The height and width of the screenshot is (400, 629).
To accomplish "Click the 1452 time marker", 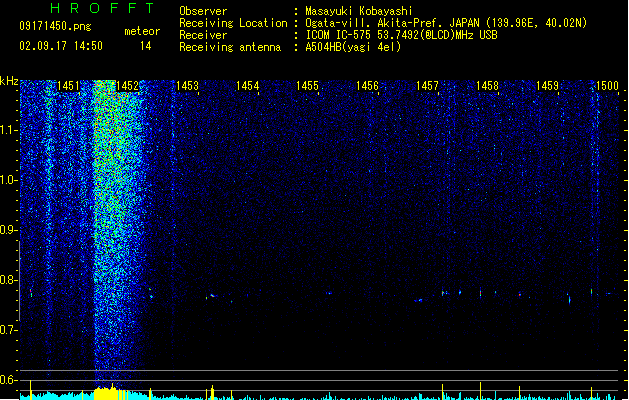I will tap(128, 86).
